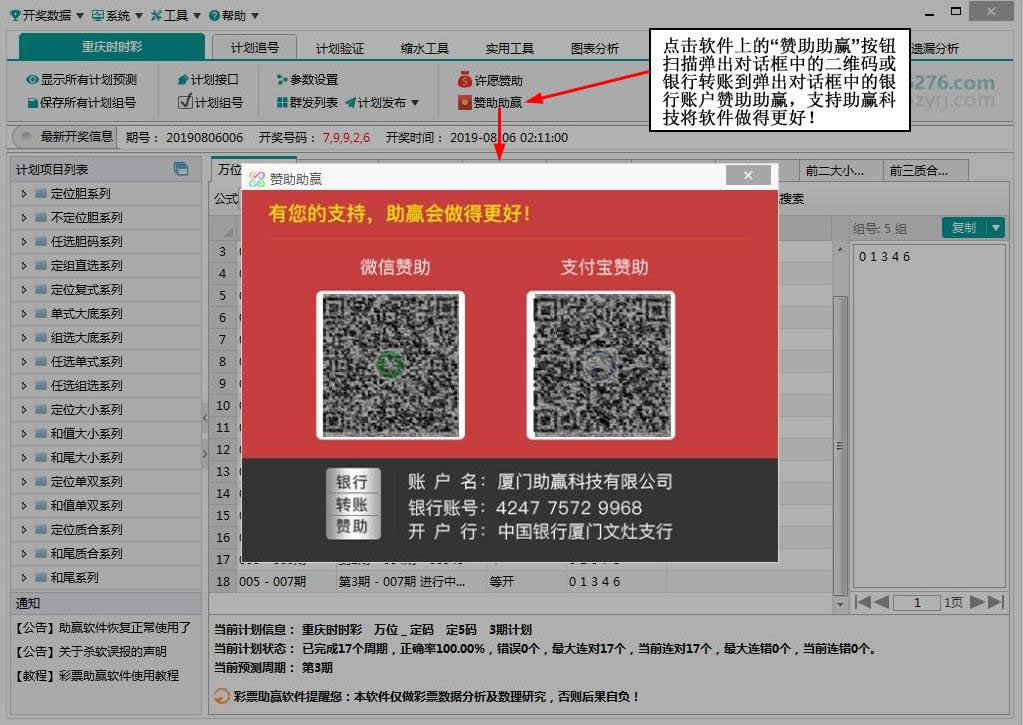This screenshot has width=1023, height=725.
Task: Expand the 组选大底系列 tree node
Action: point(23,338)
